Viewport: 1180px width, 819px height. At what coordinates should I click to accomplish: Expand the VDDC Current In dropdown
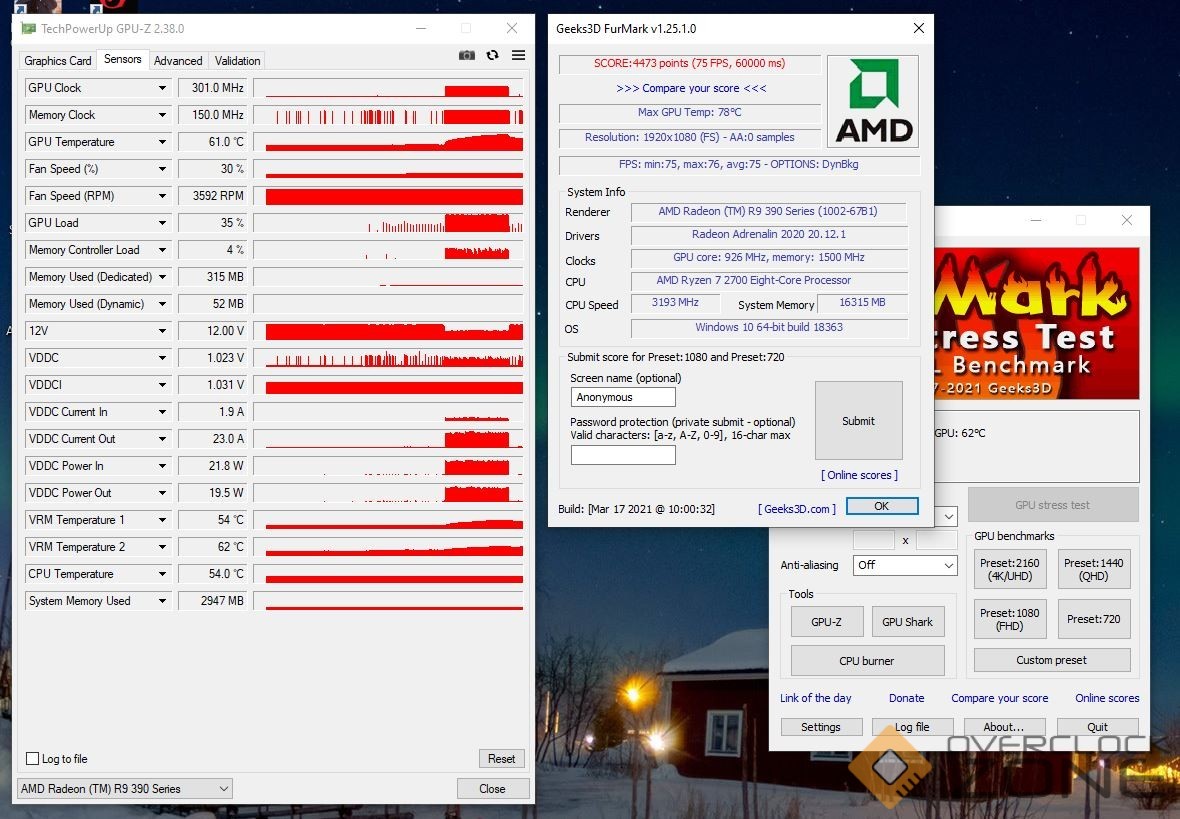[x=162, y=412]
